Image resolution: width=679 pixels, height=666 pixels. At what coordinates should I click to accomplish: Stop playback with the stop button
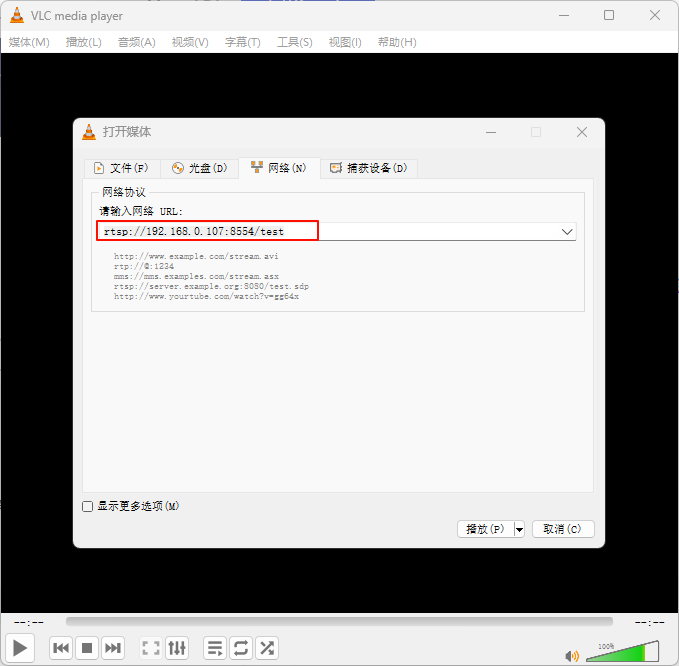click(x=87, y=648)
